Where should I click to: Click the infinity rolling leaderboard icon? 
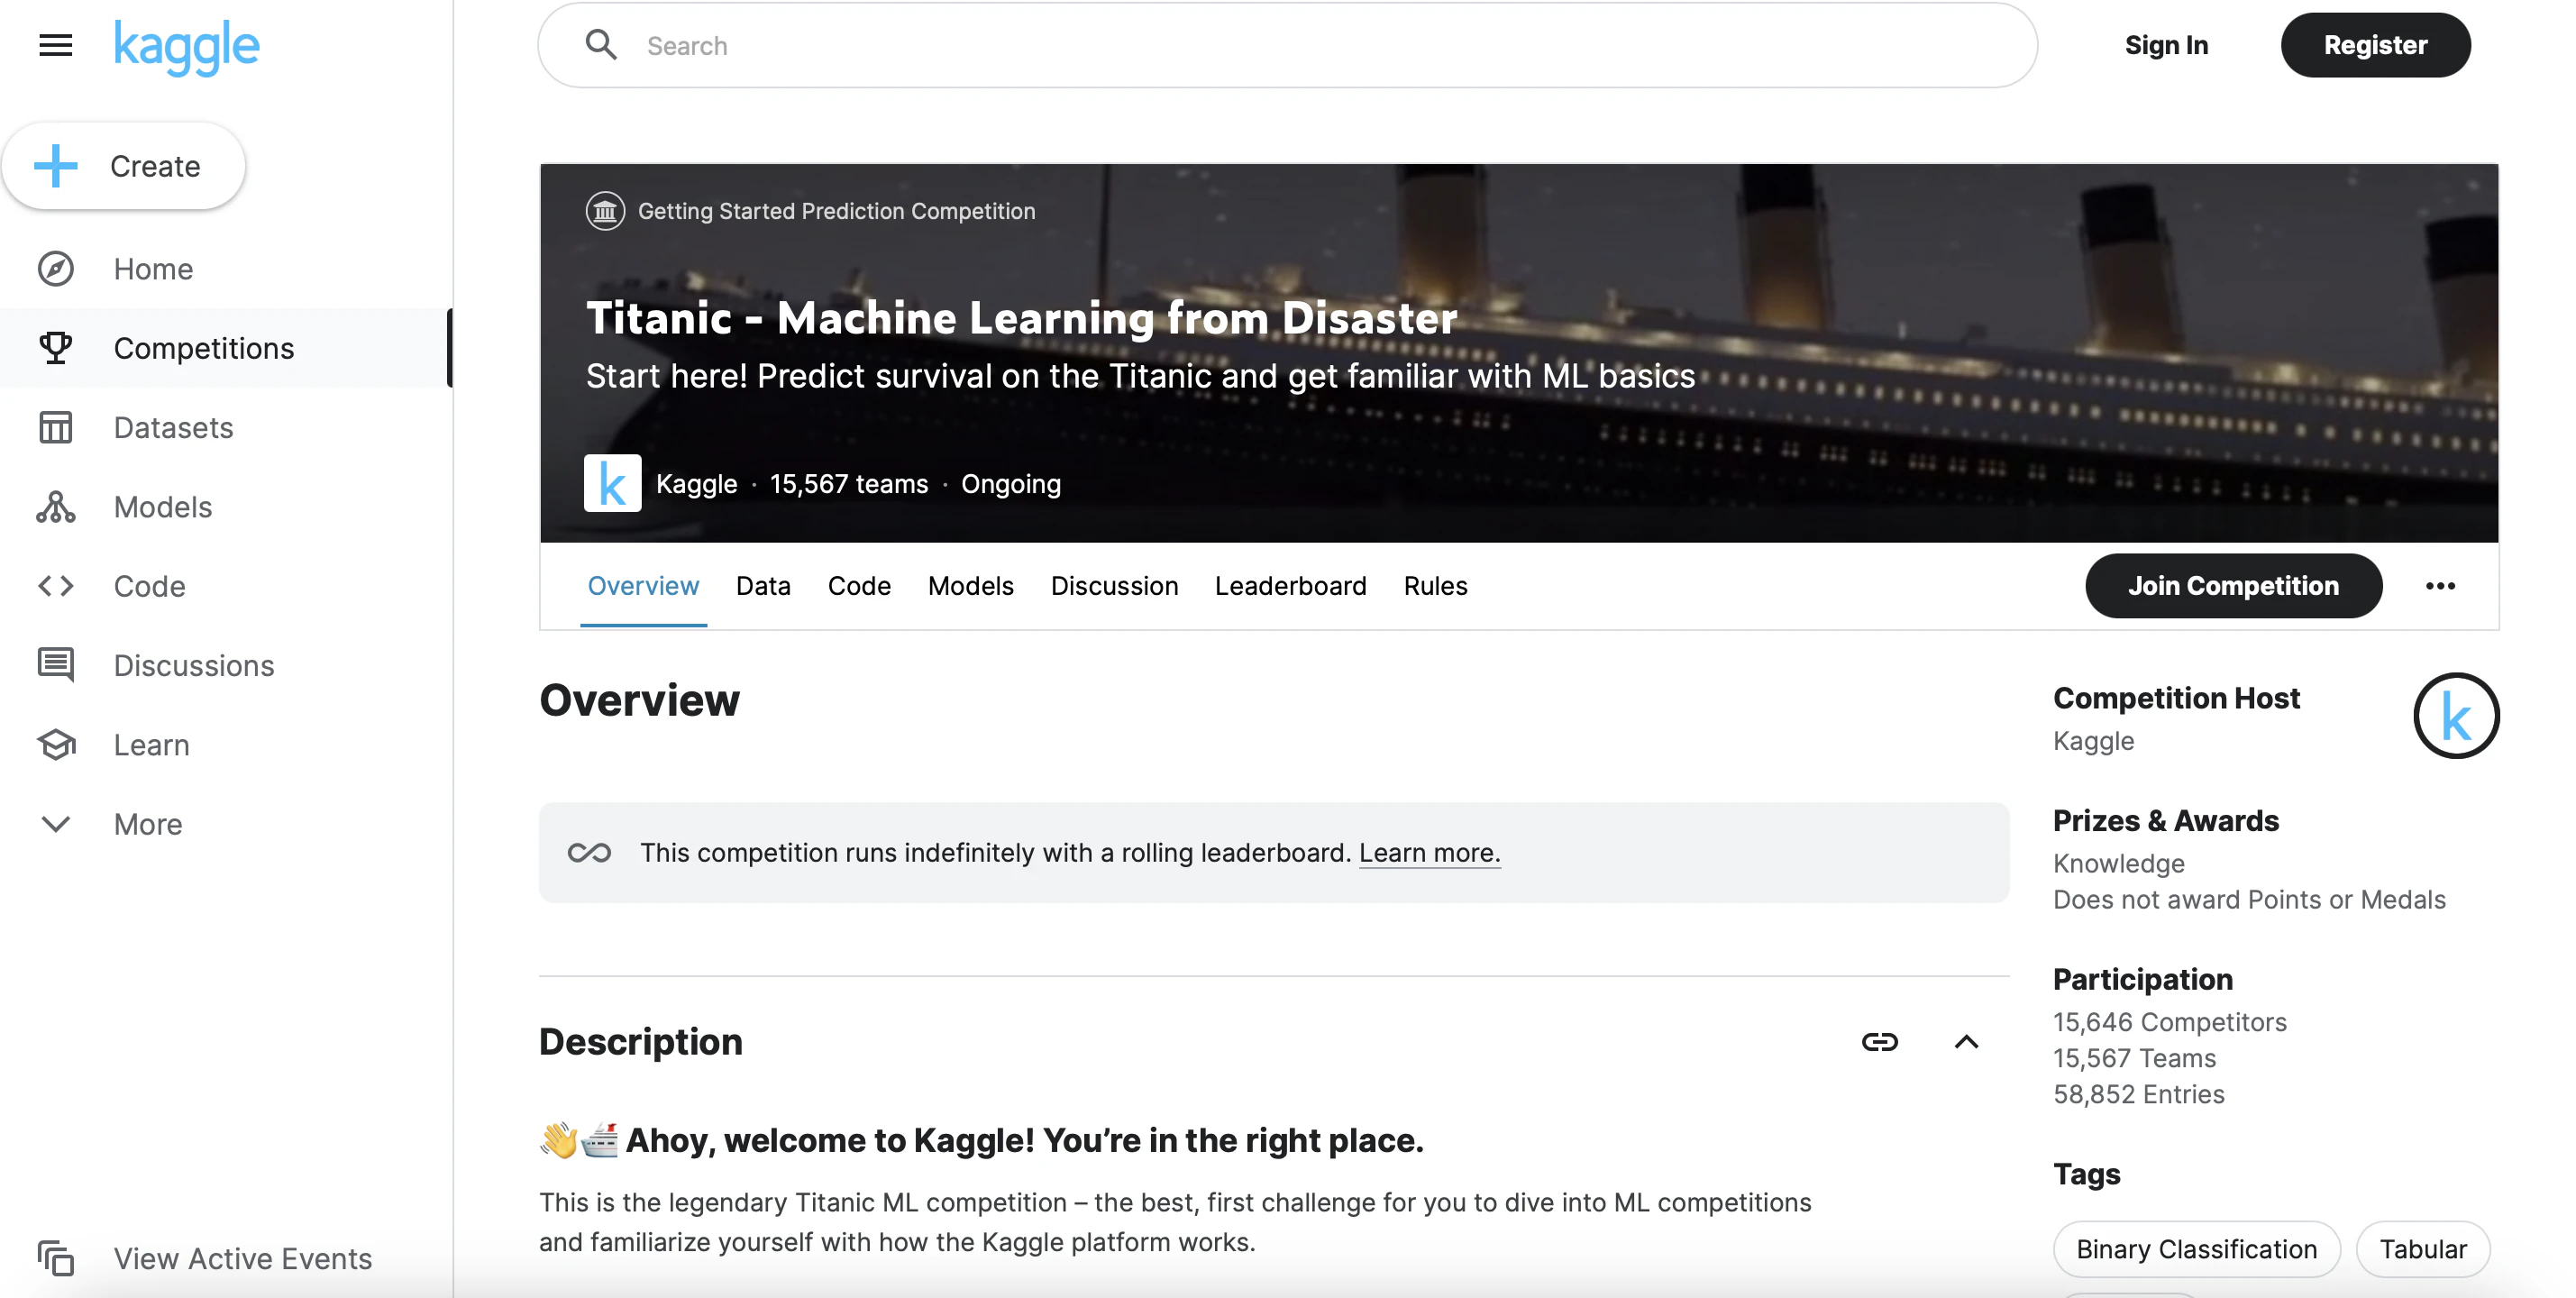pos(589,853)
